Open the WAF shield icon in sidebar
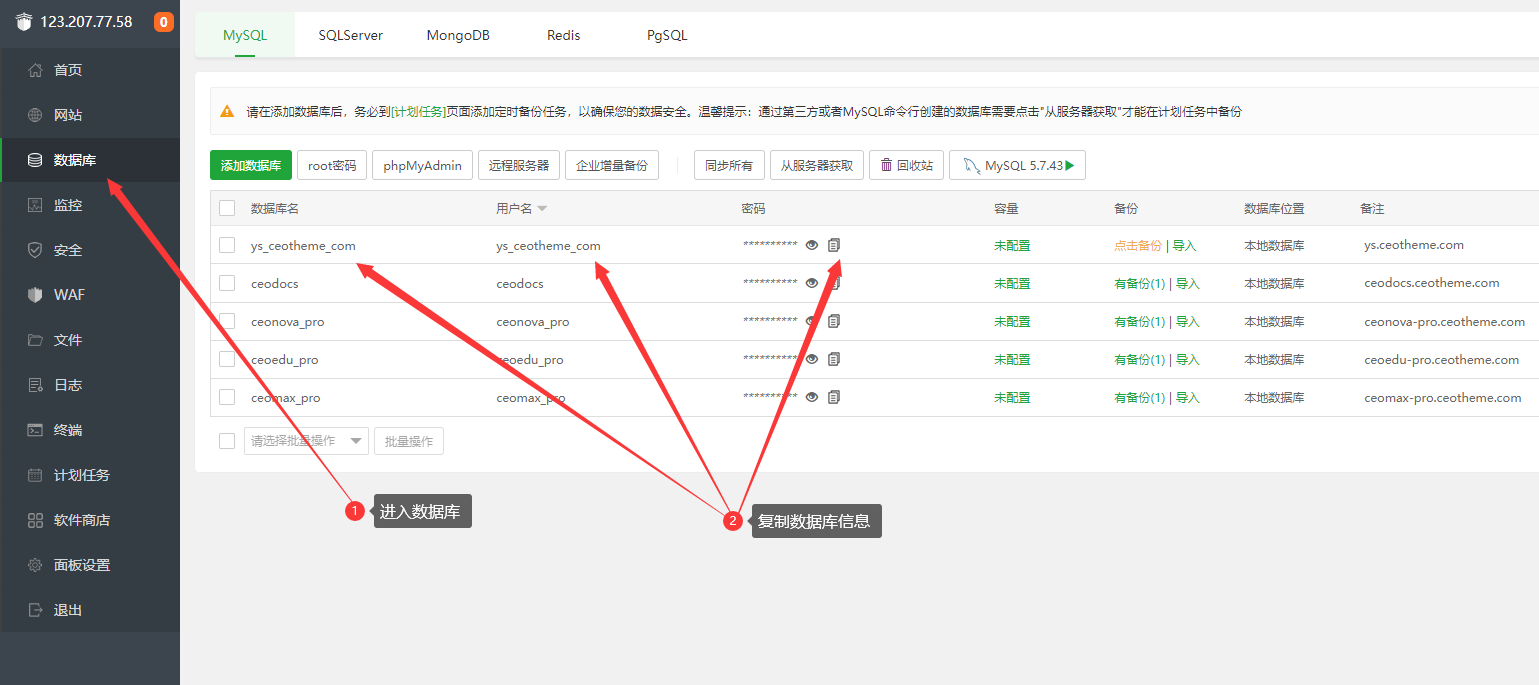1539x685 pixels. coord(36,295)
